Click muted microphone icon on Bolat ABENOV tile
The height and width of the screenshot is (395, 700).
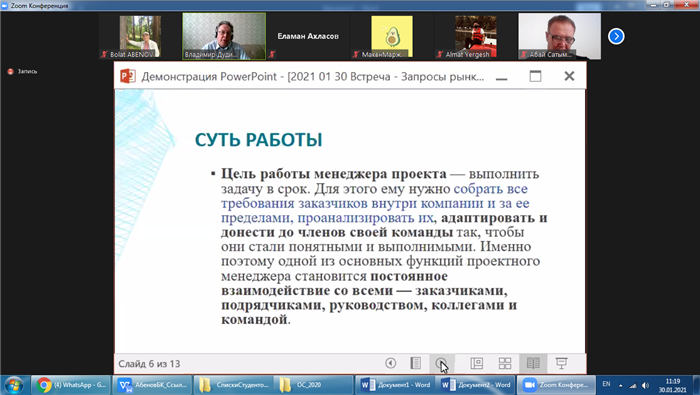[104, 54]
